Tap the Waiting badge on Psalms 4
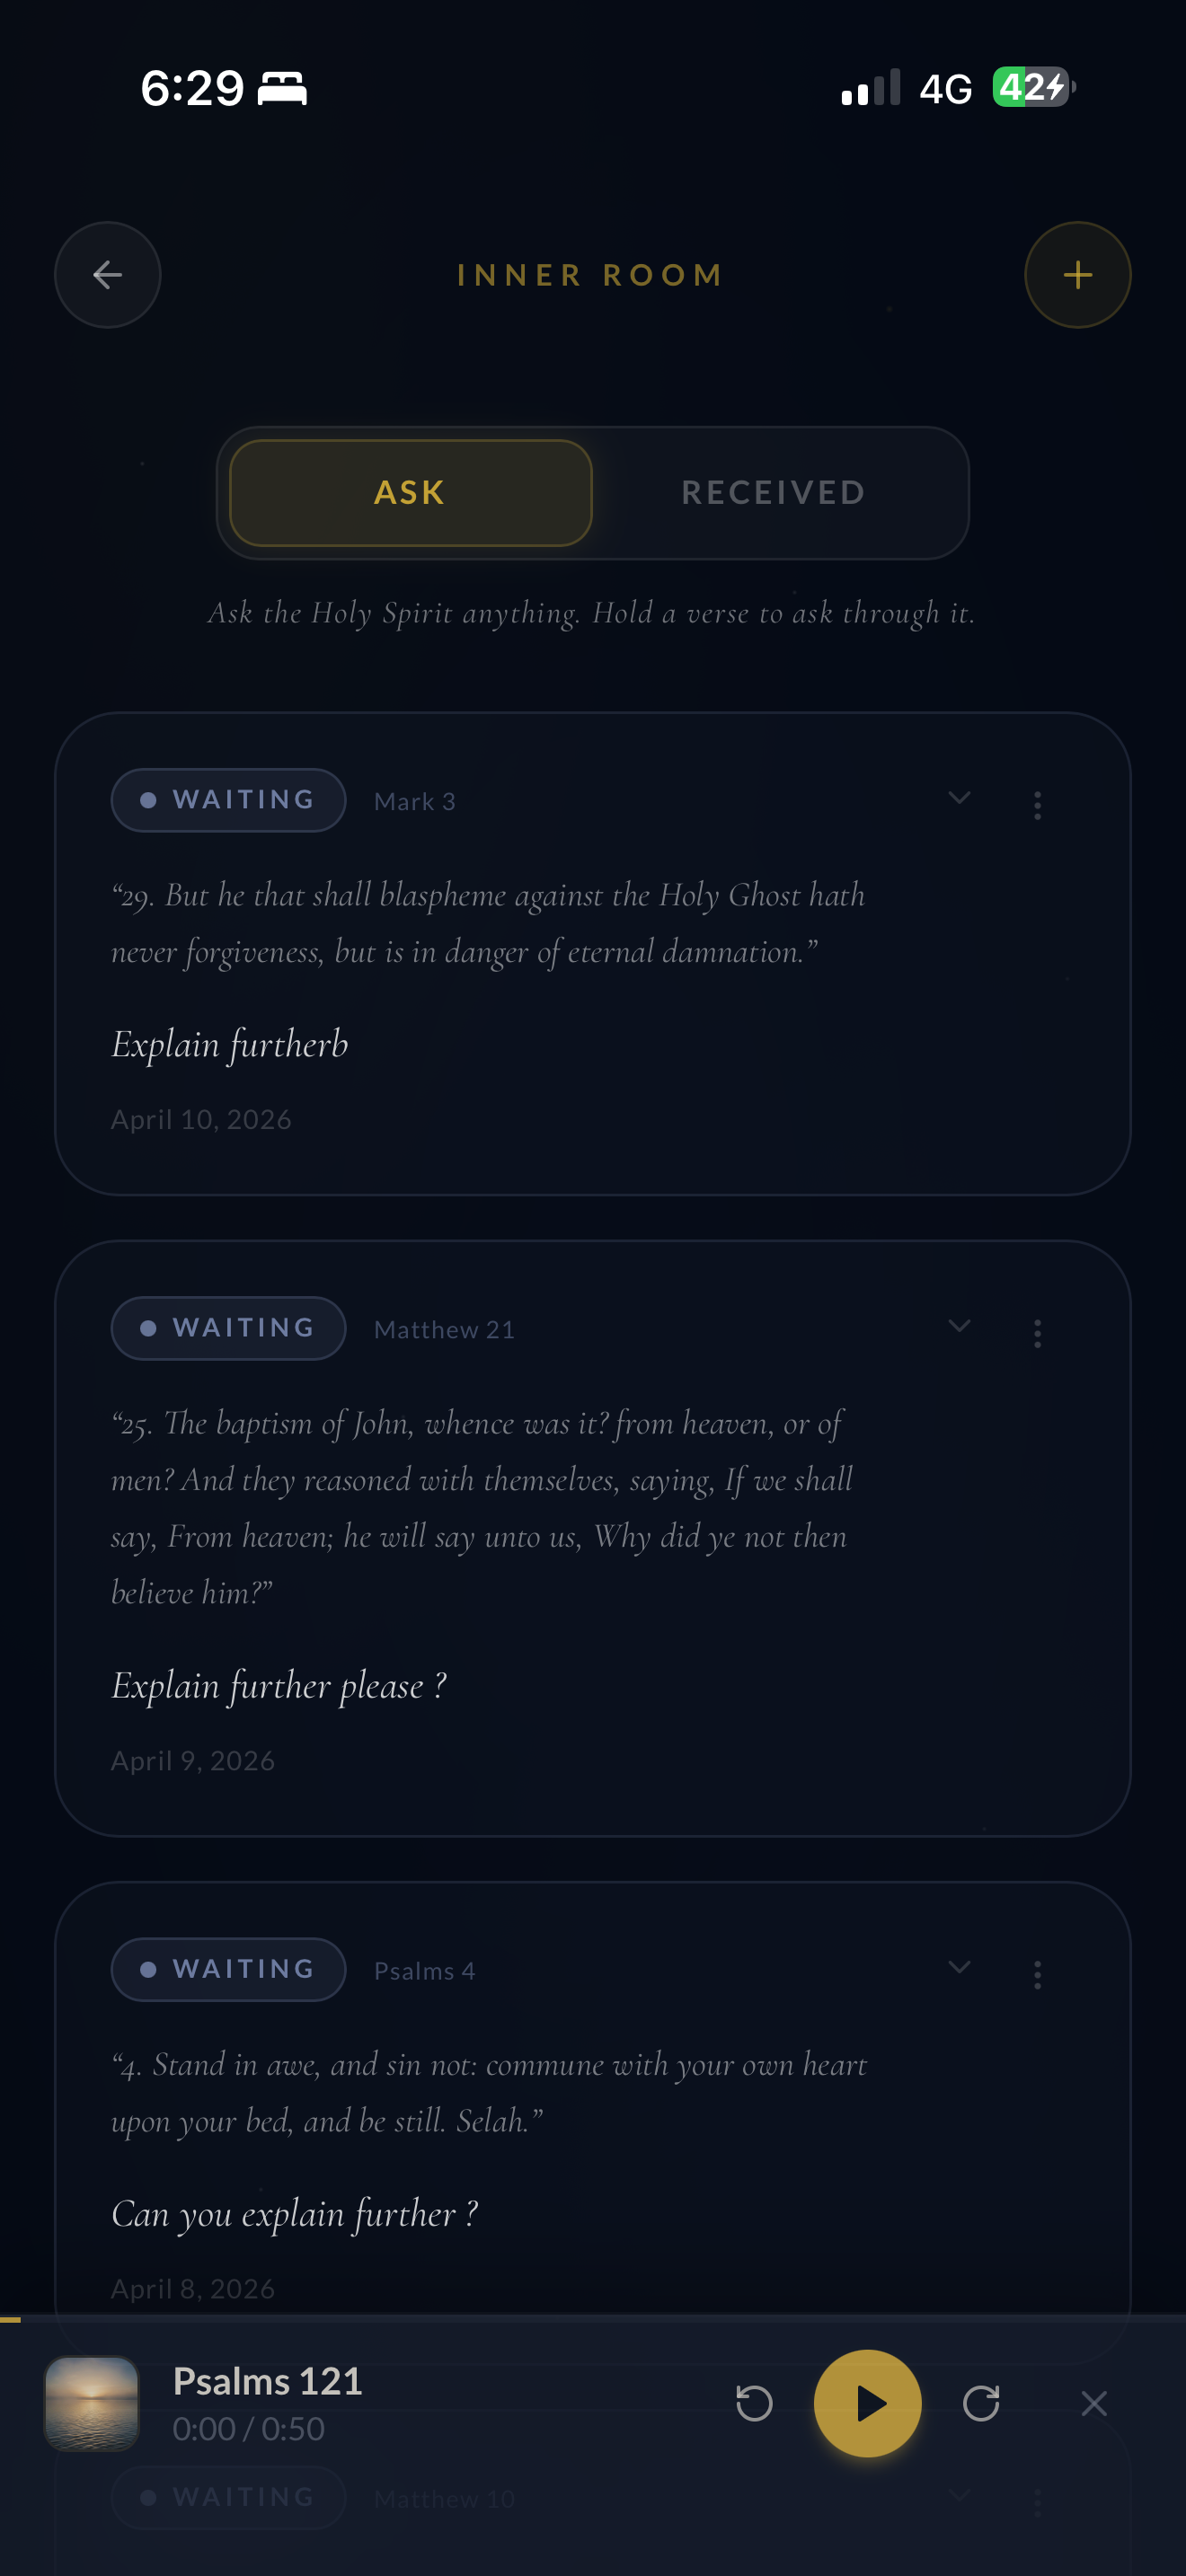 tap(229, 1969)
